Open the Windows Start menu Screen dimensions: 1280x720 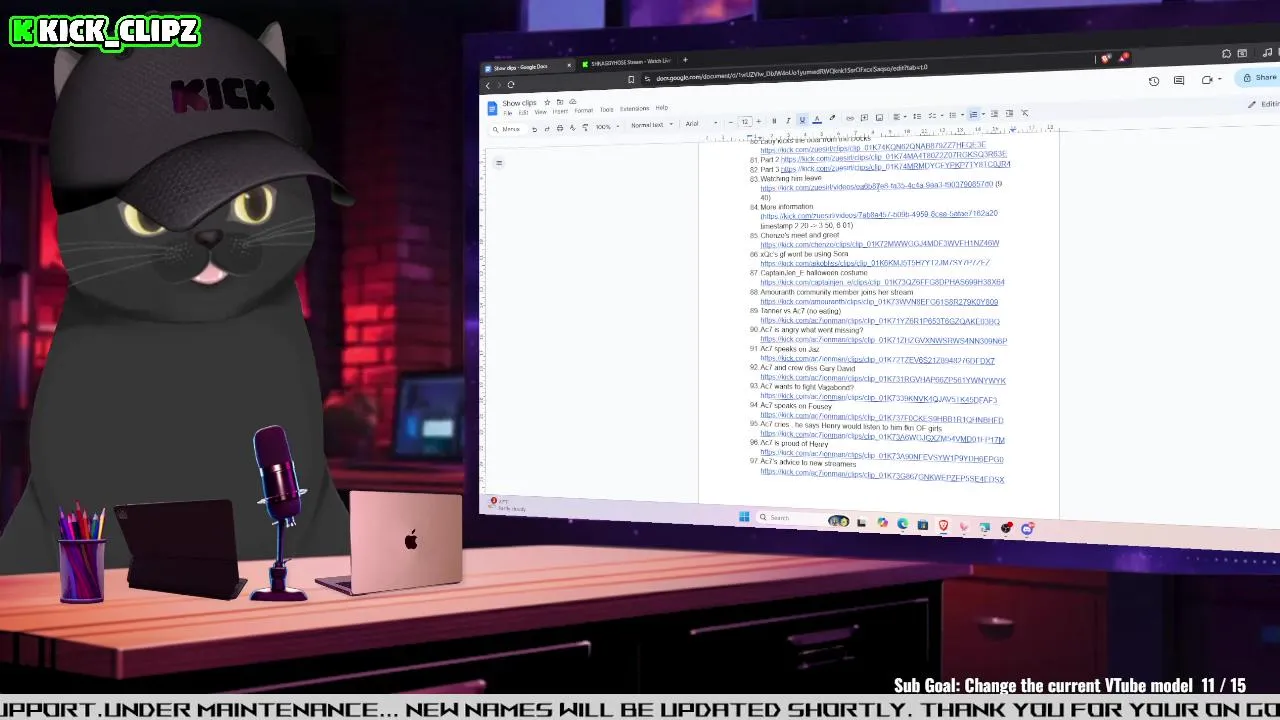743,517
